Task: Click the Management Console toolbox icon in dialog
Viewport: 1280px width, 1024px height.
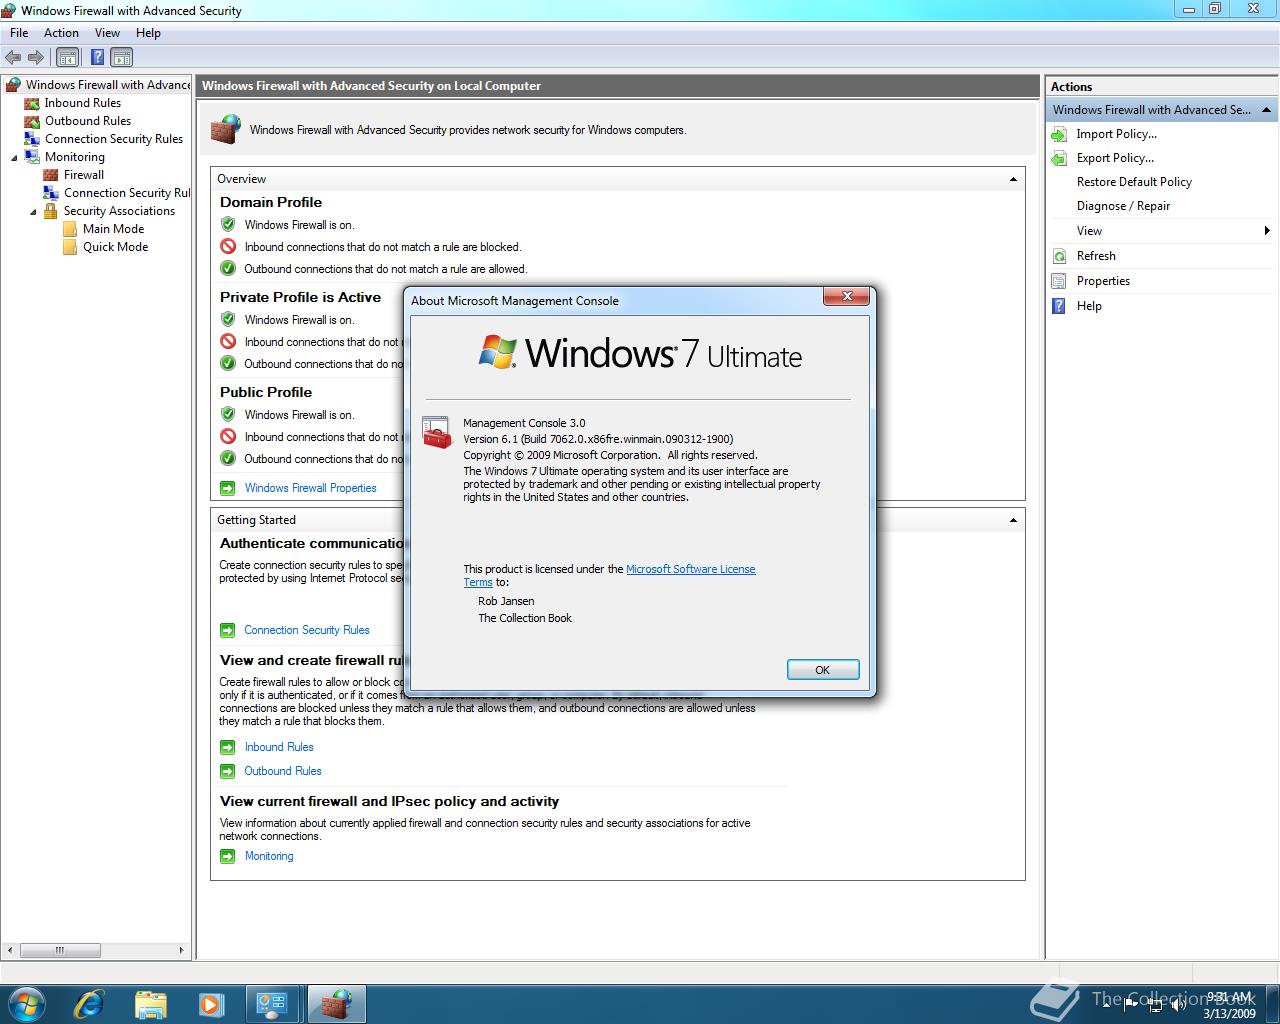Action: coord(437,433)
